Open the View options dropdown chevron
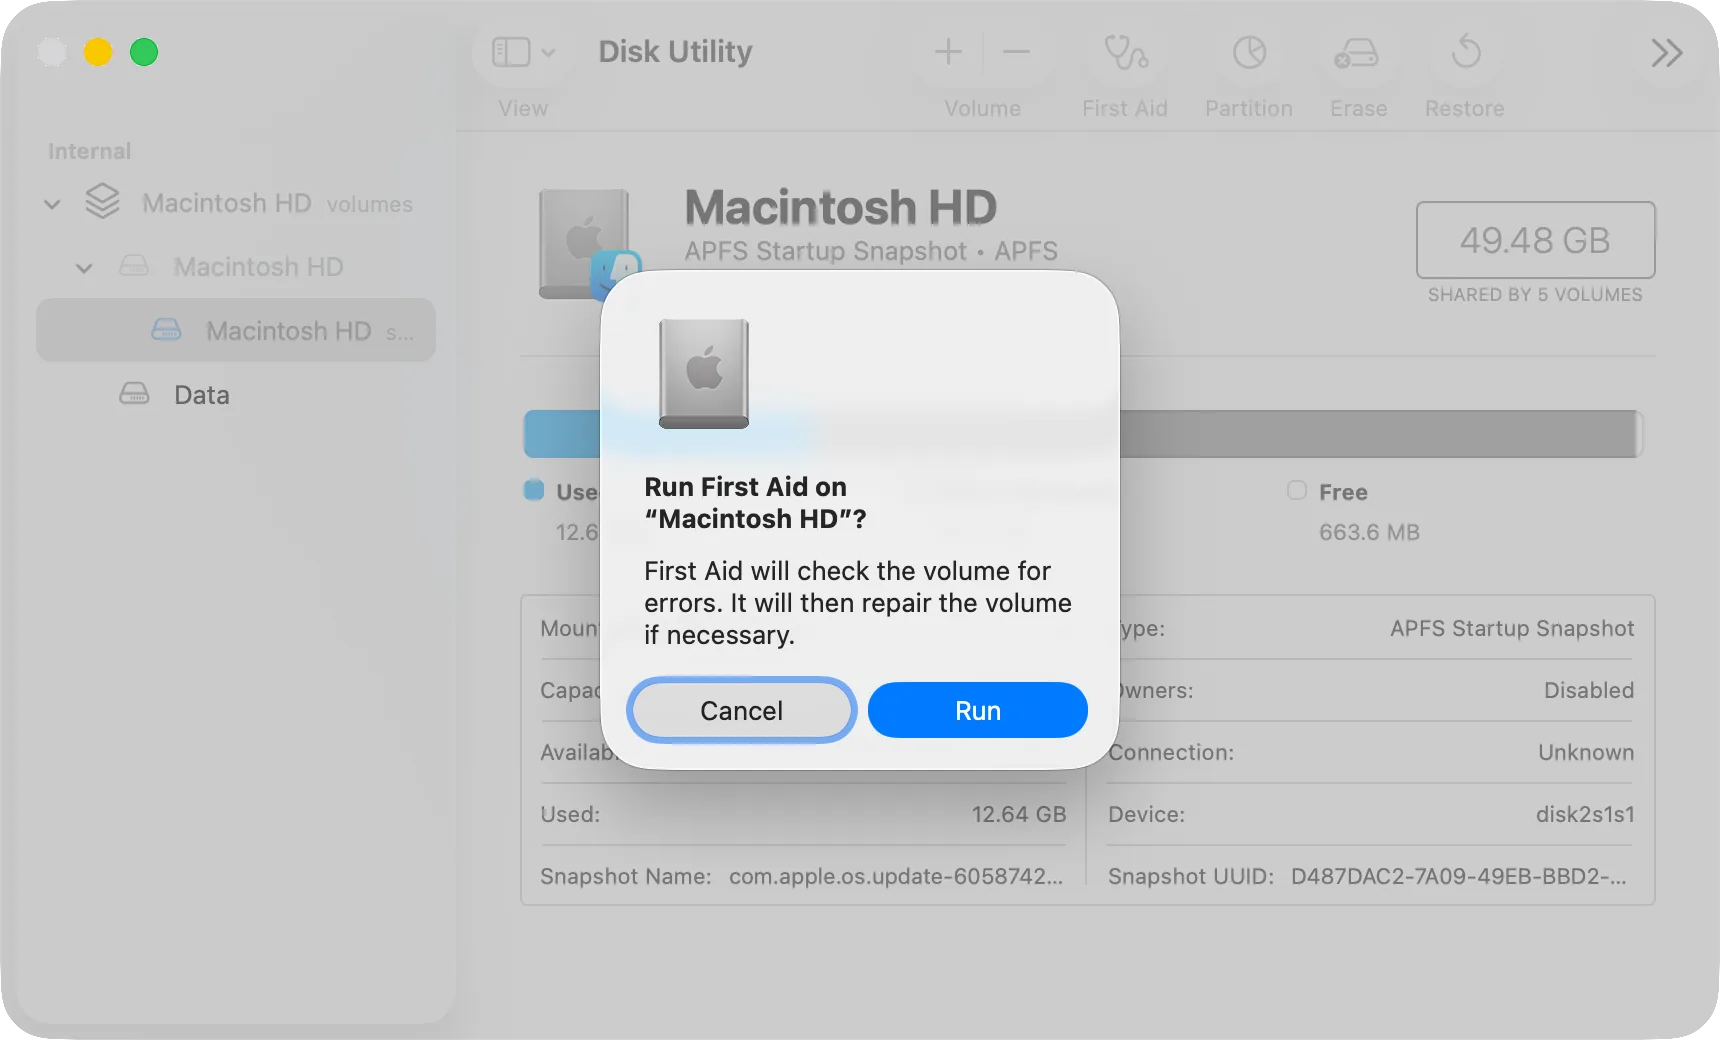Viewport: 1720px width, 1040px height. pos(548,52)
